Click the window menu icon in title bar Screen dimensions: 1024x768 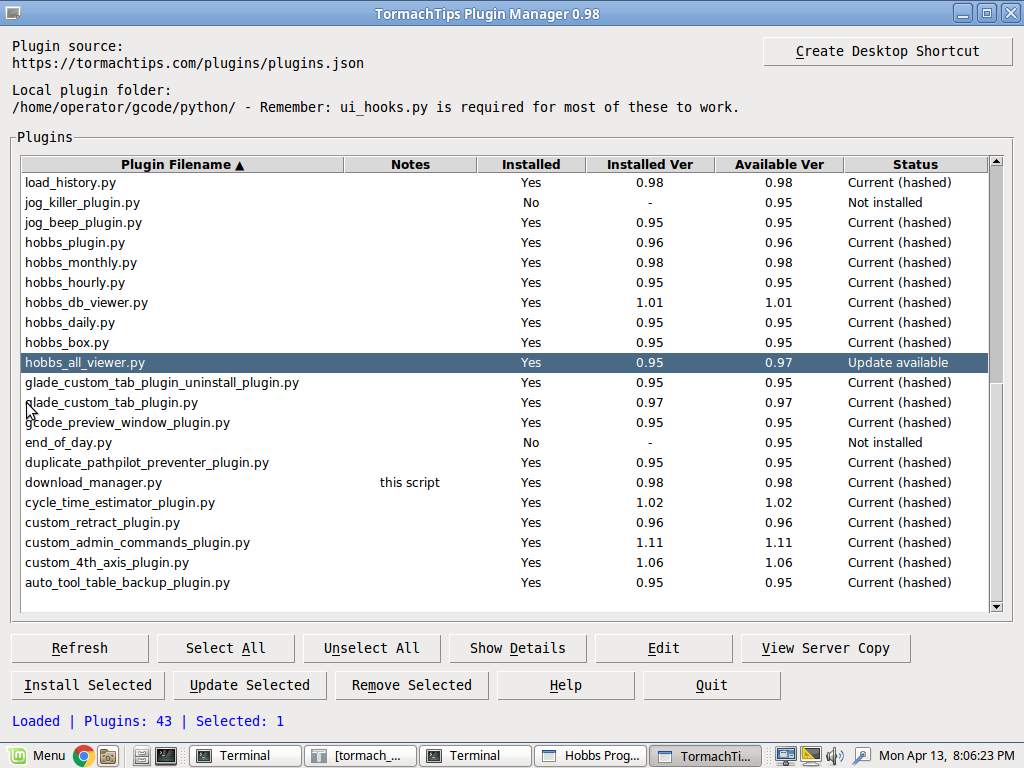13,13
